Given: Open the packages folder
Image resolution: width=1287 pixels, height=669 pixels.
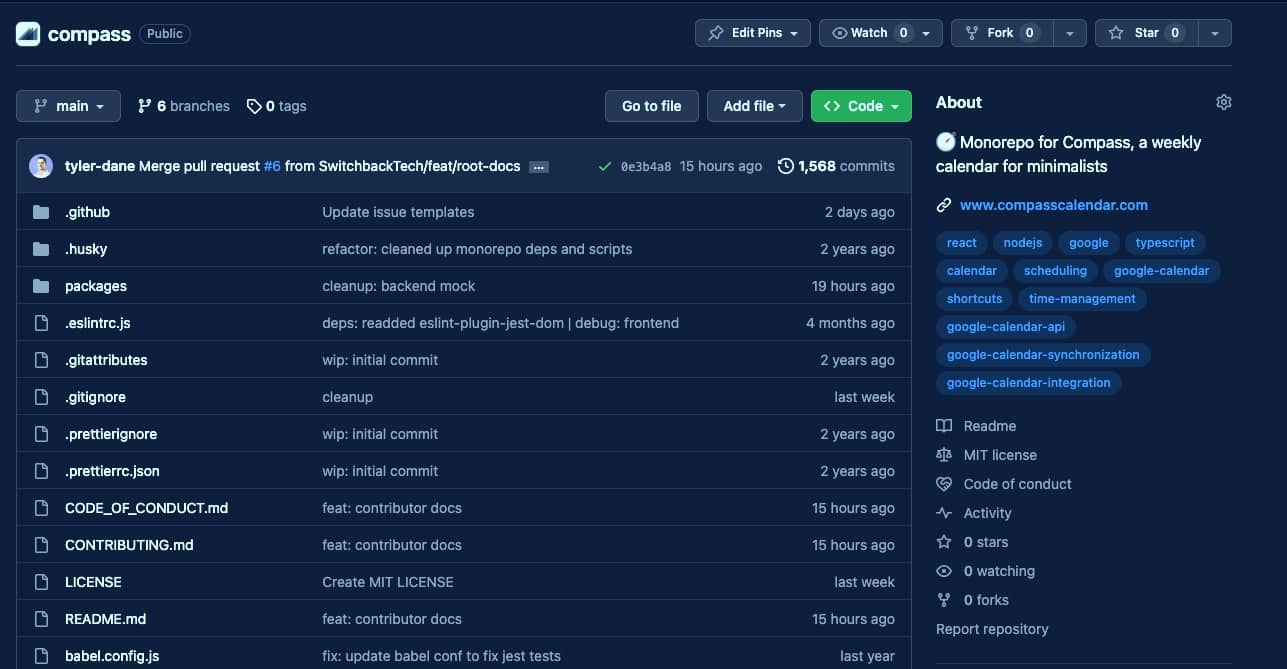Looking at the screenshot, I should [96, 286].
